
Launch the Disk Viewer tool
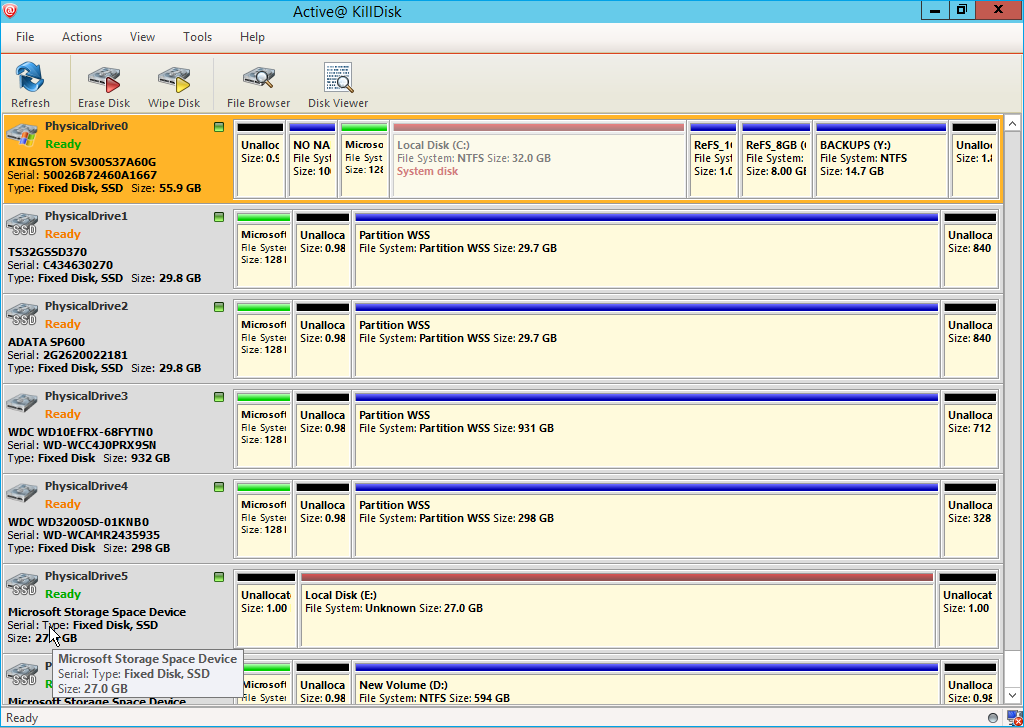pos(338,78)
